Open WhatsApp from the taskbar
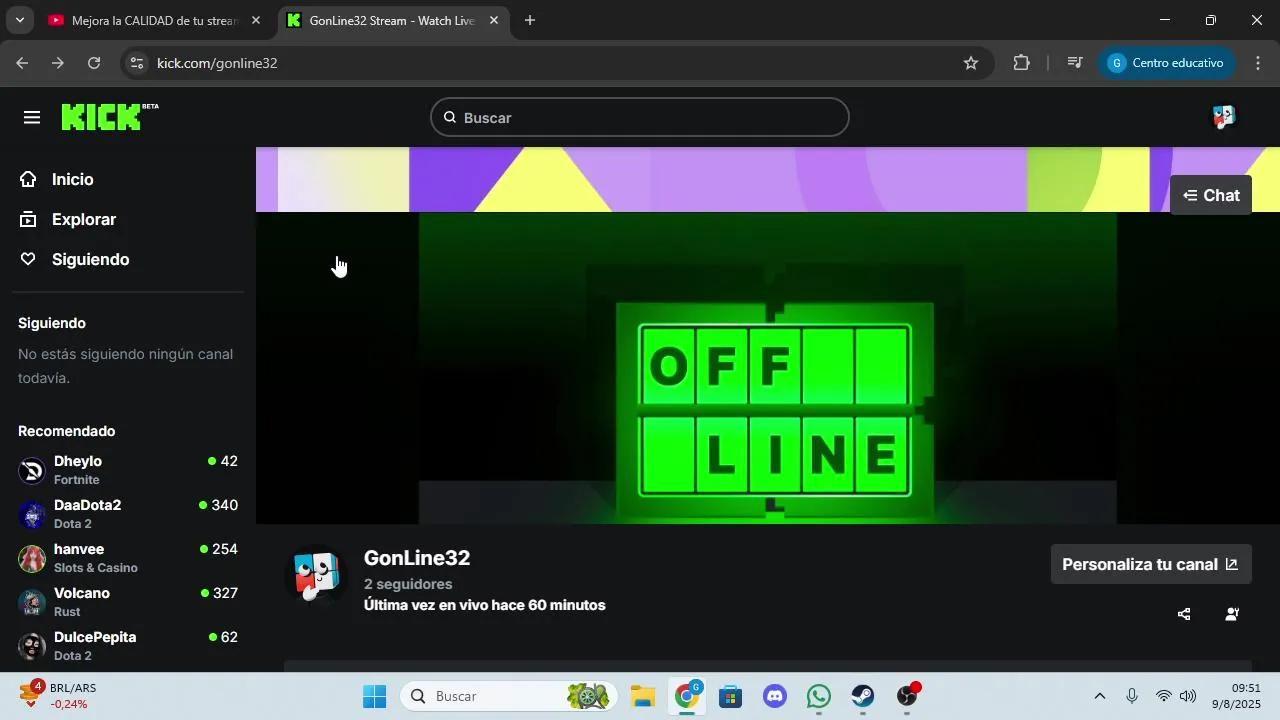 [x=819, y=696]
